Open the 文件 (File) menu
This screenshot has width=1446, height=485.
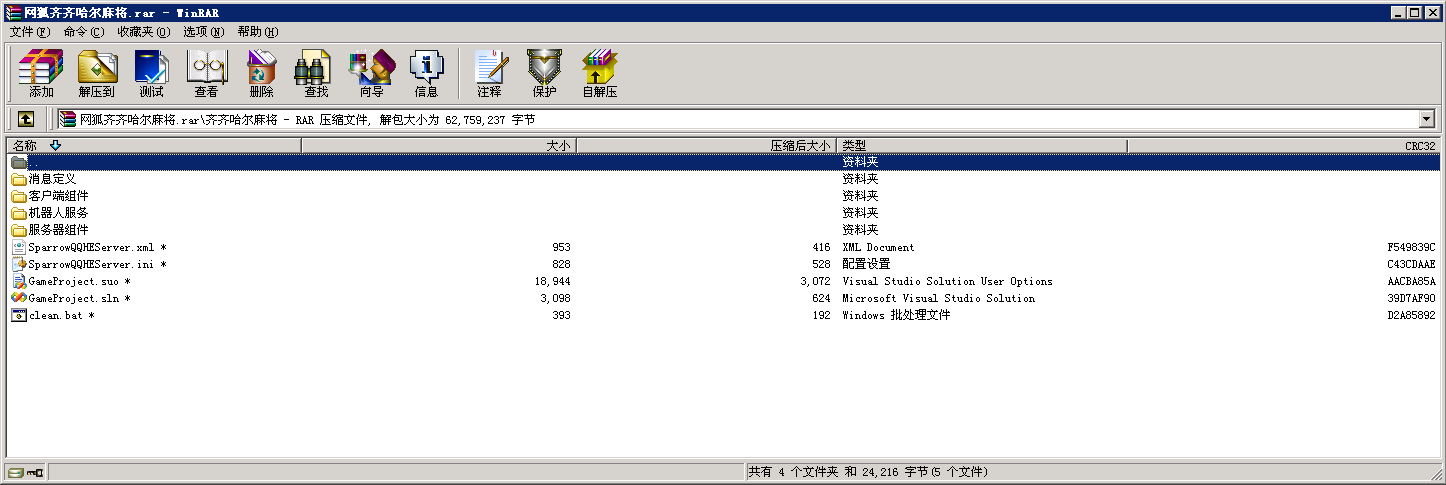click(x=29, y=32)
